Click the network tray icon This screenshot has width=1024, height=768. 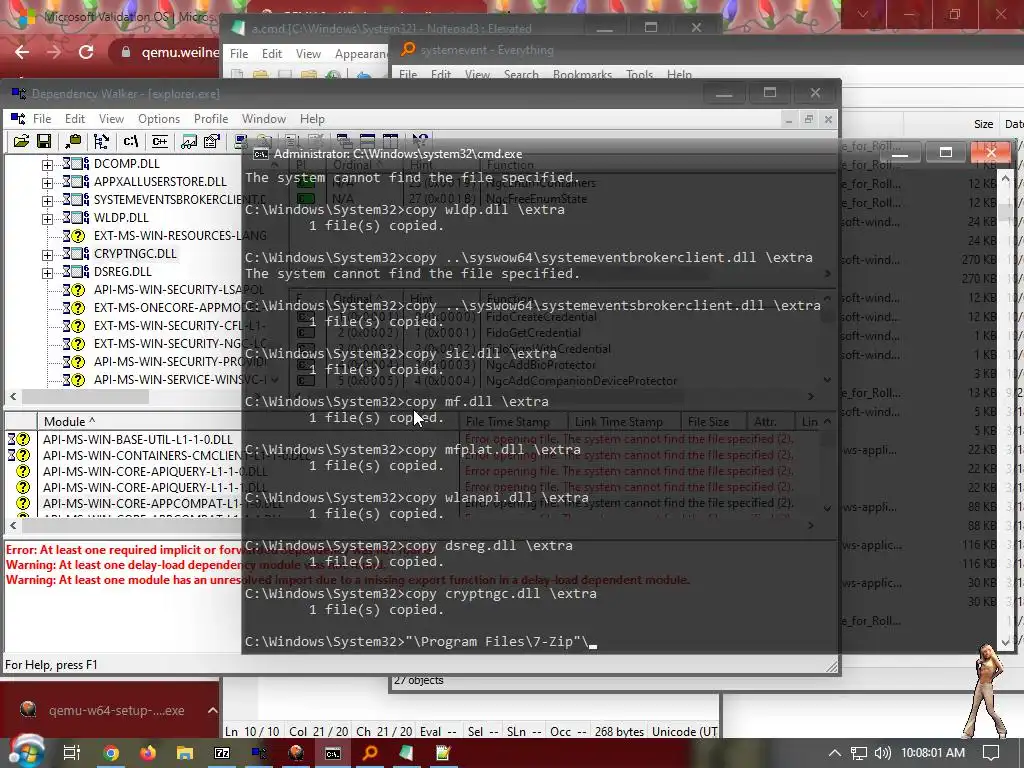point(859,753)
